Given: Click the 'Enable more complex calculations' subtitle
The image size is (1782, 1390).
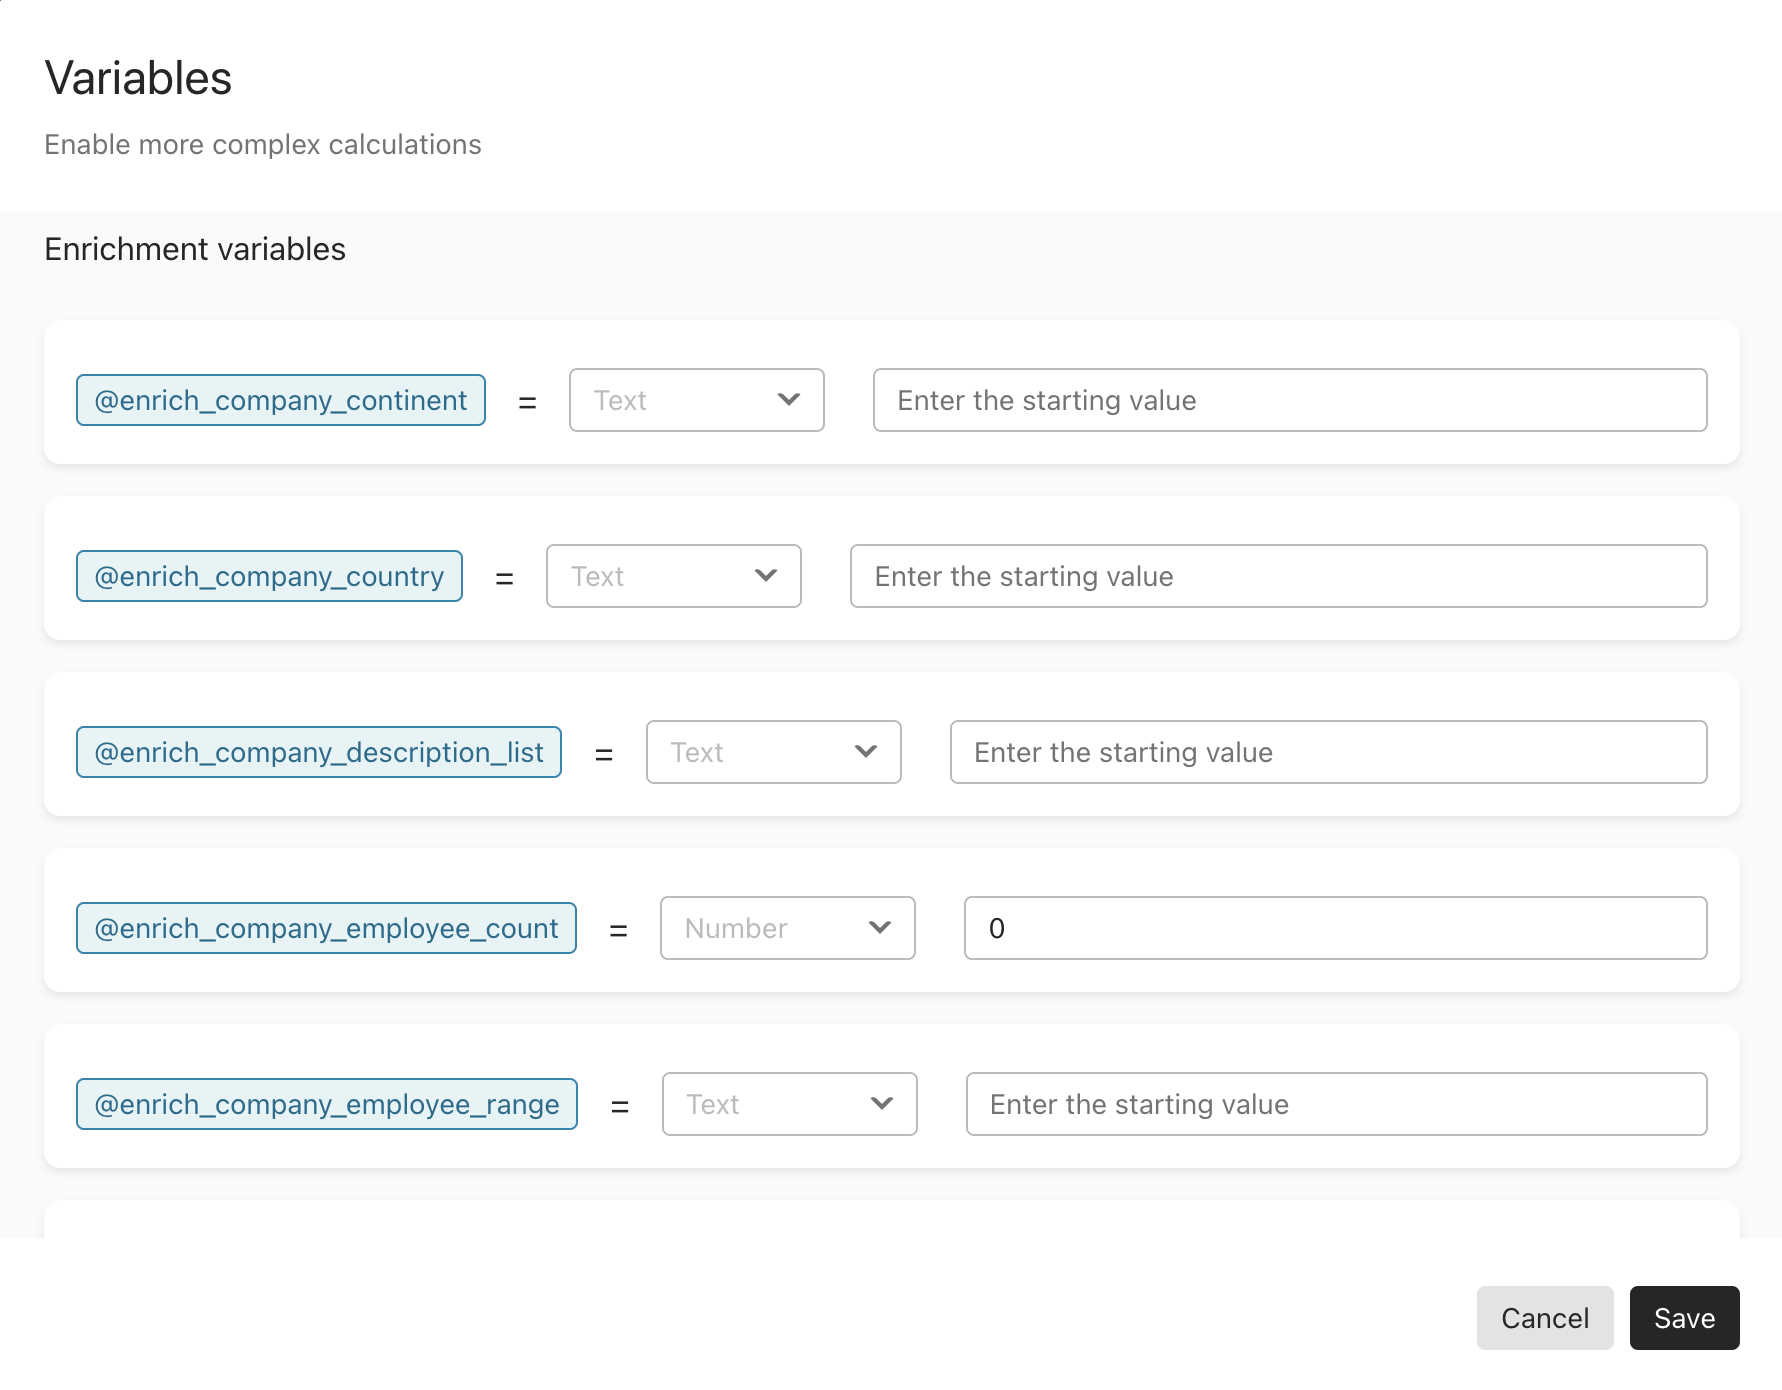Looking at the screenshot, I should (263, 145).
